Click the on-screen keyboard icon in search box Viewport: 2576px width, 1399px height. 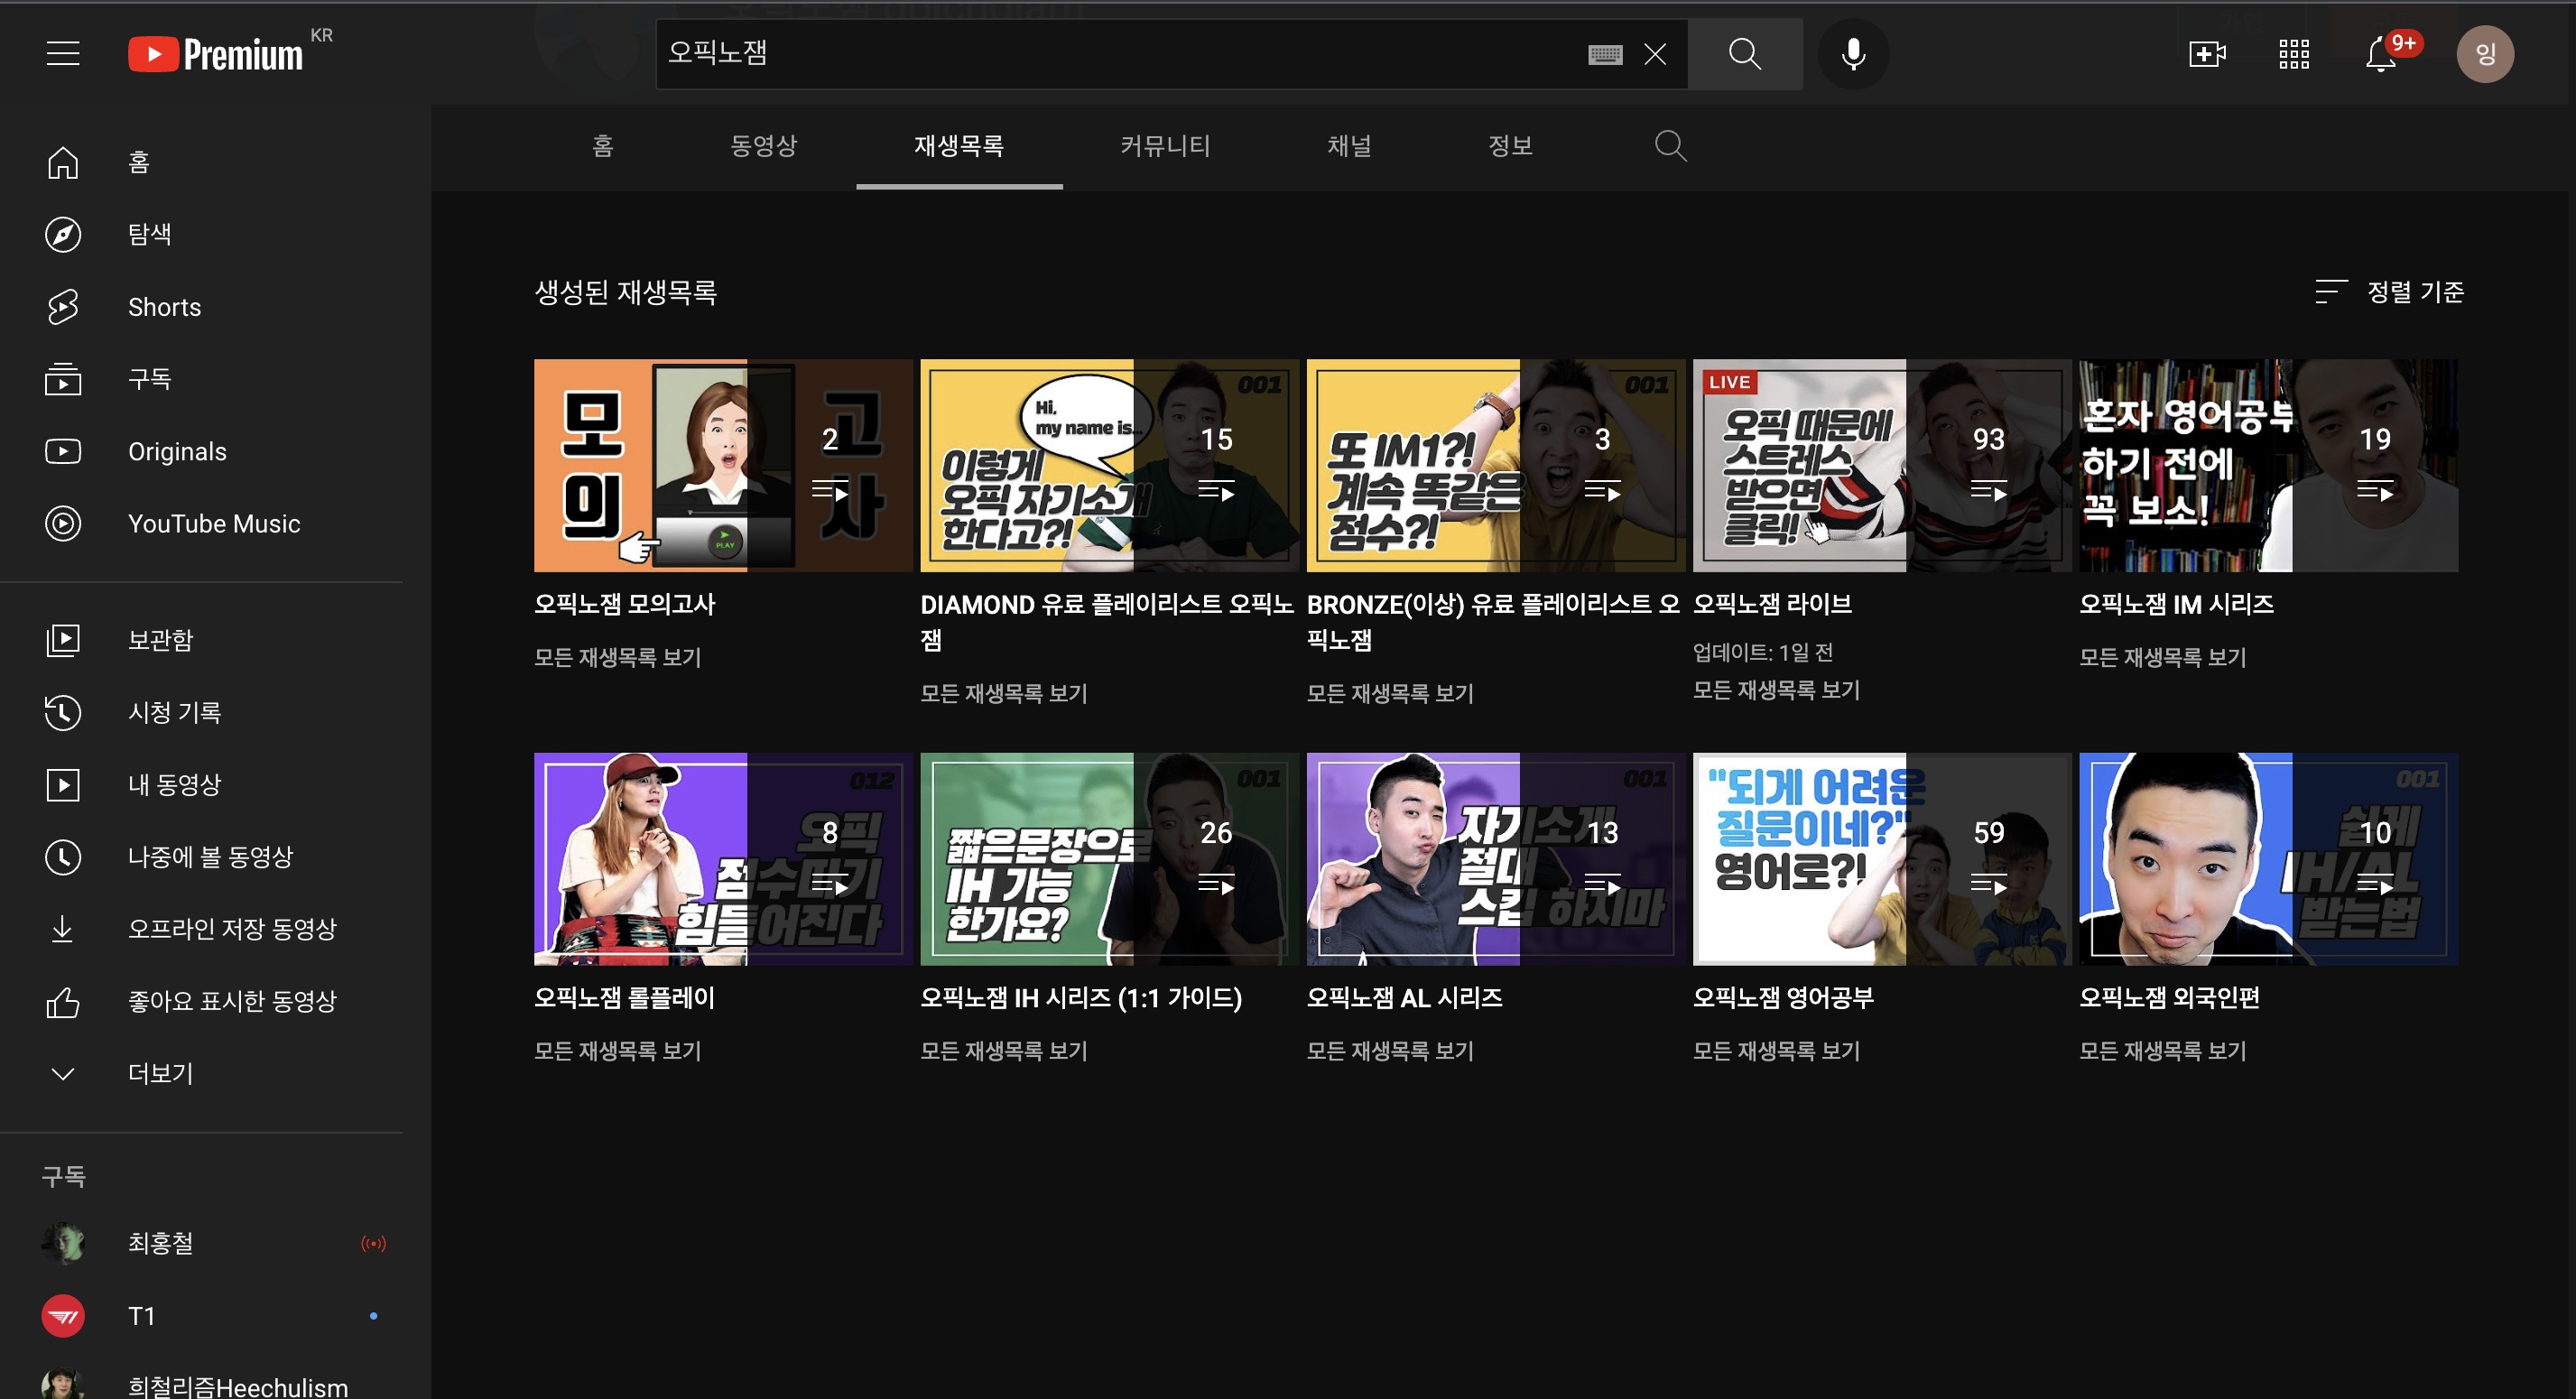click(x=1605, y=54)
